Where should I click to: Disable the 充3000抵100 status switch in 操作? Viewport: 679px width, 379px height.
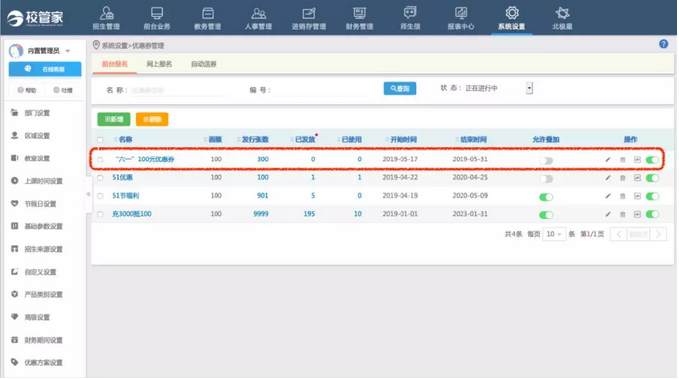(652, 214)
